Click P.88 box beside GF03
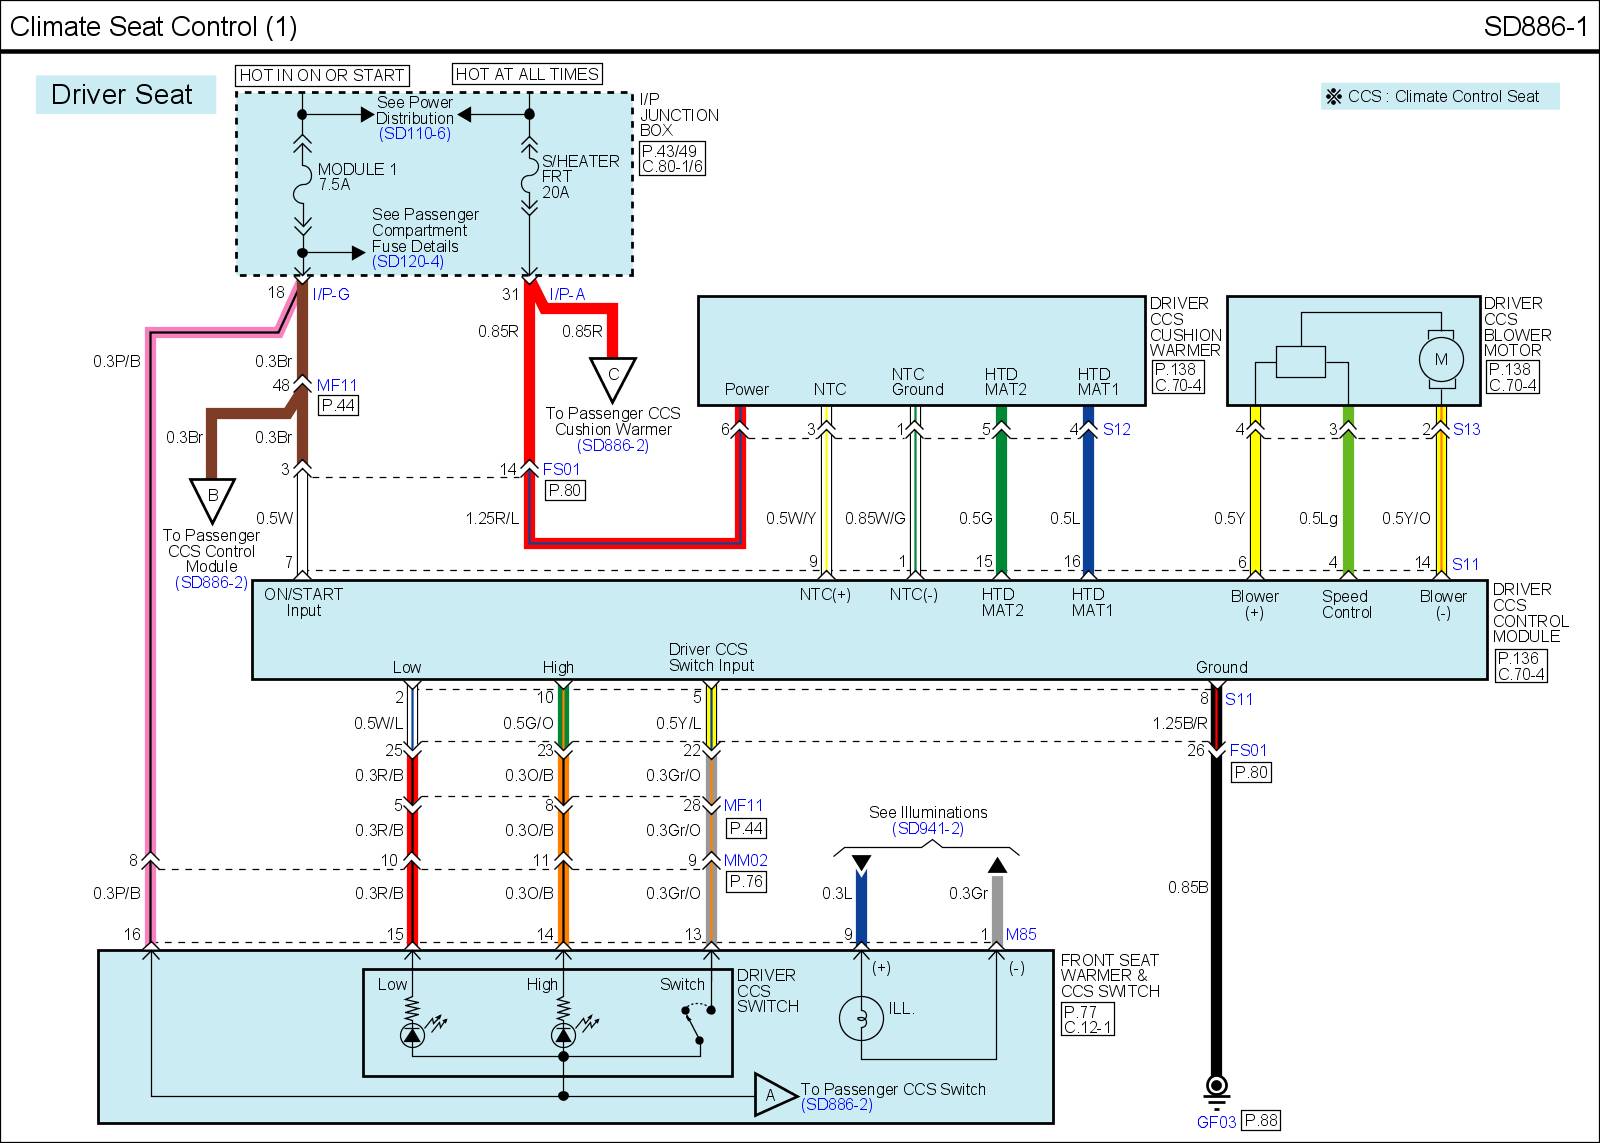 [x=1261, y=1121]
